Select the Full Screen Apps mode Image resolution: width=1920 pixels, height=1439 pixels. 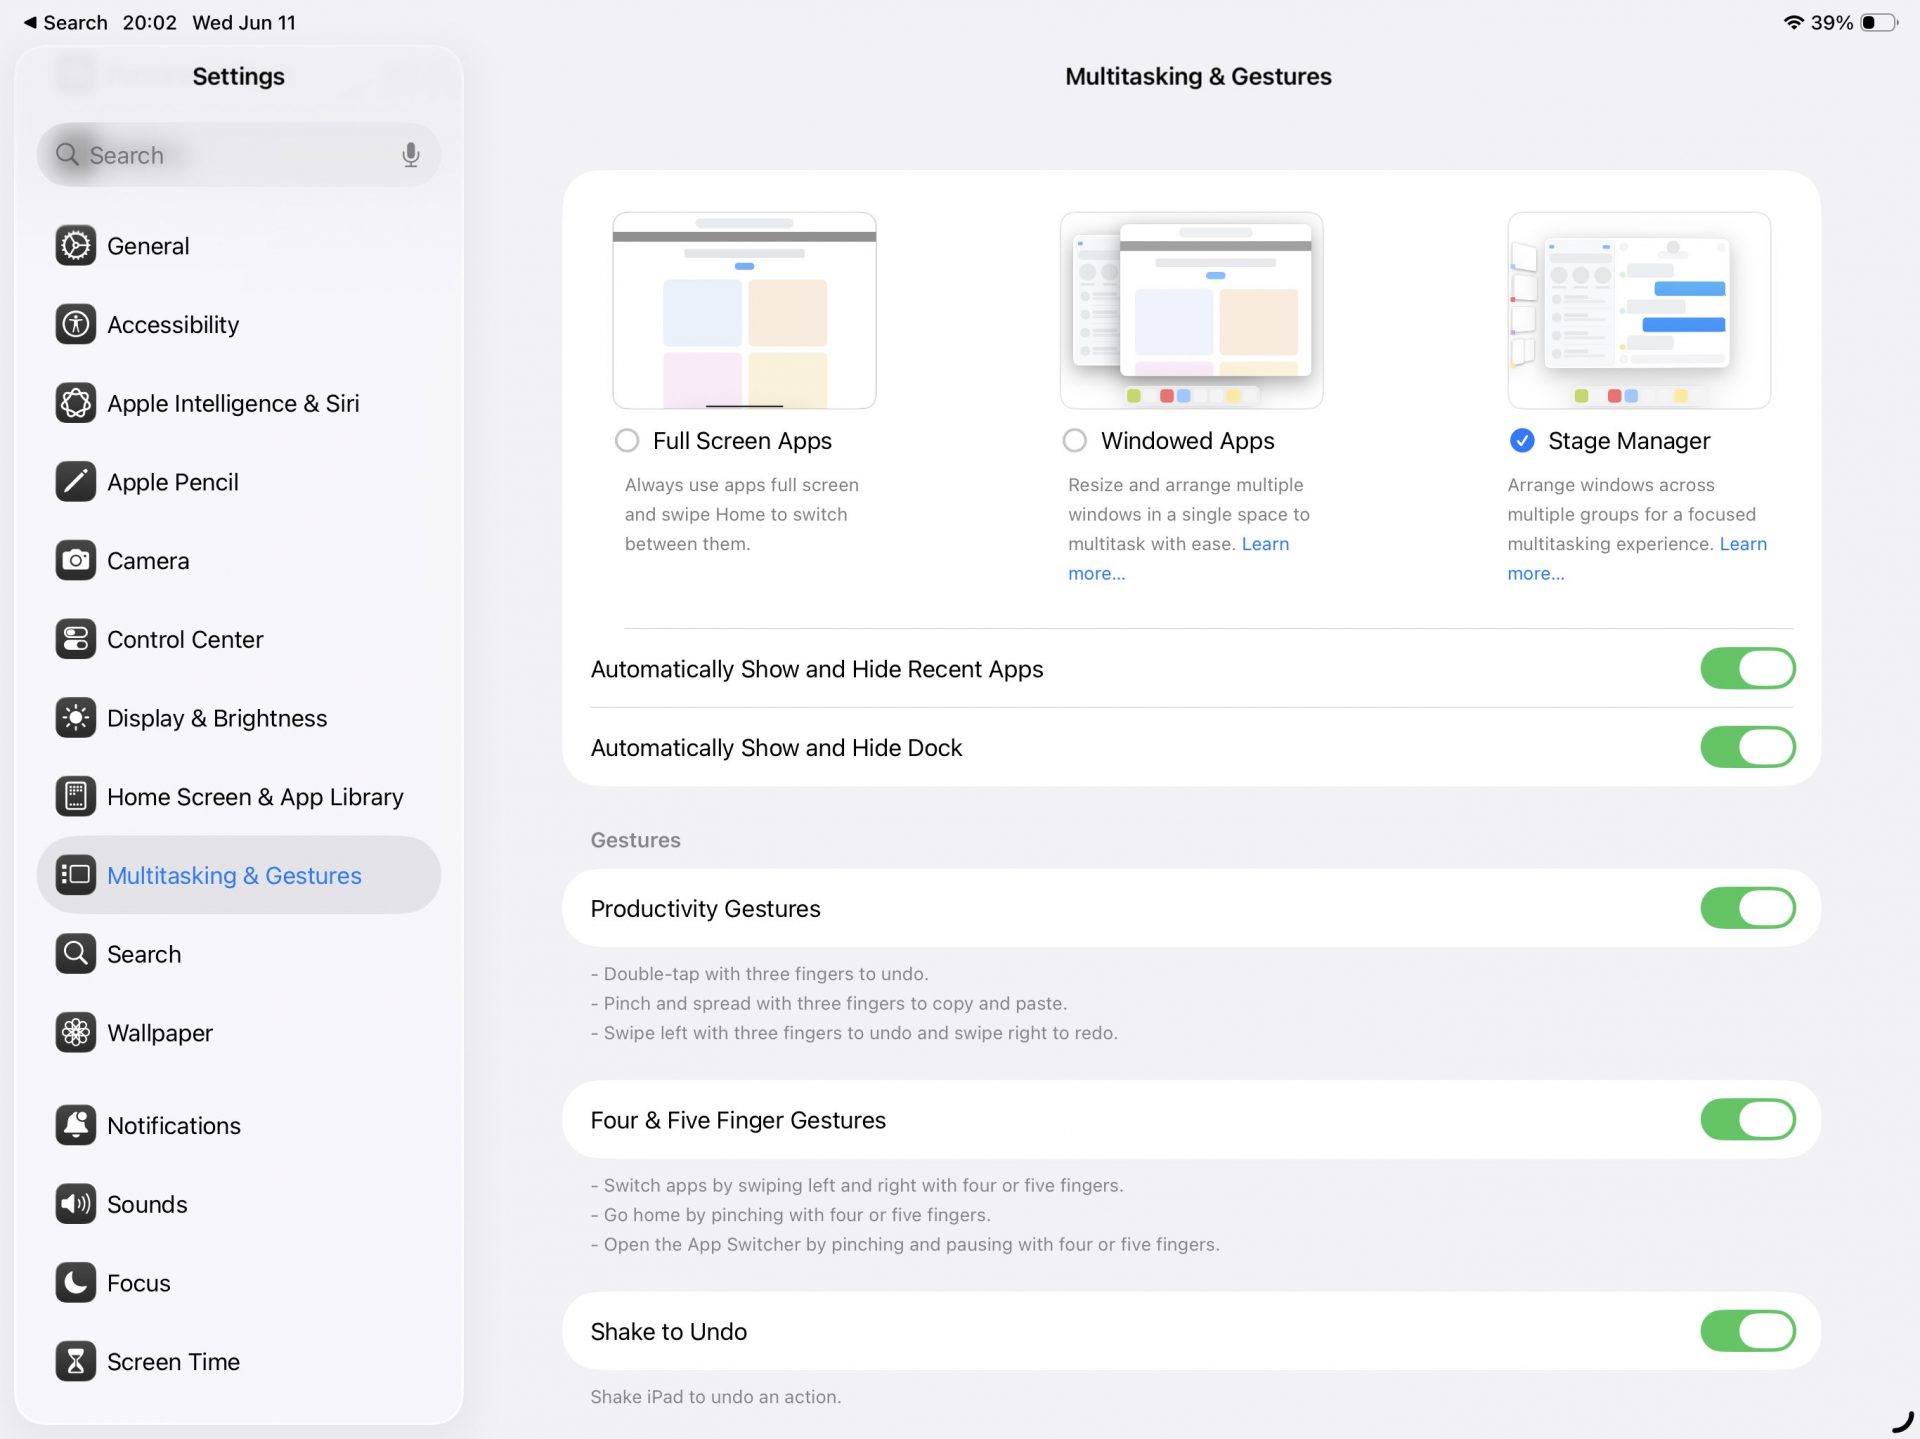click(627, 440)
